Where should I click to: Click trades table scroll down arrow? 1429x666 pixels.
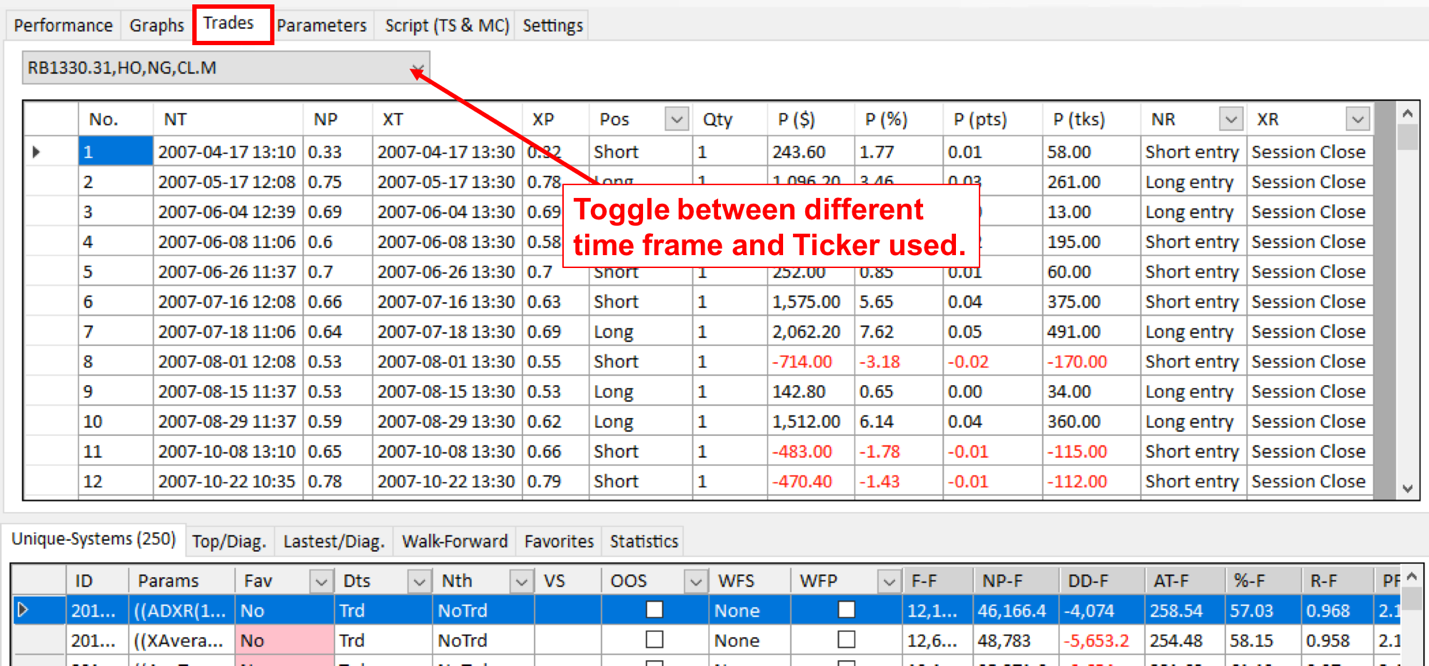(1407, 488)
